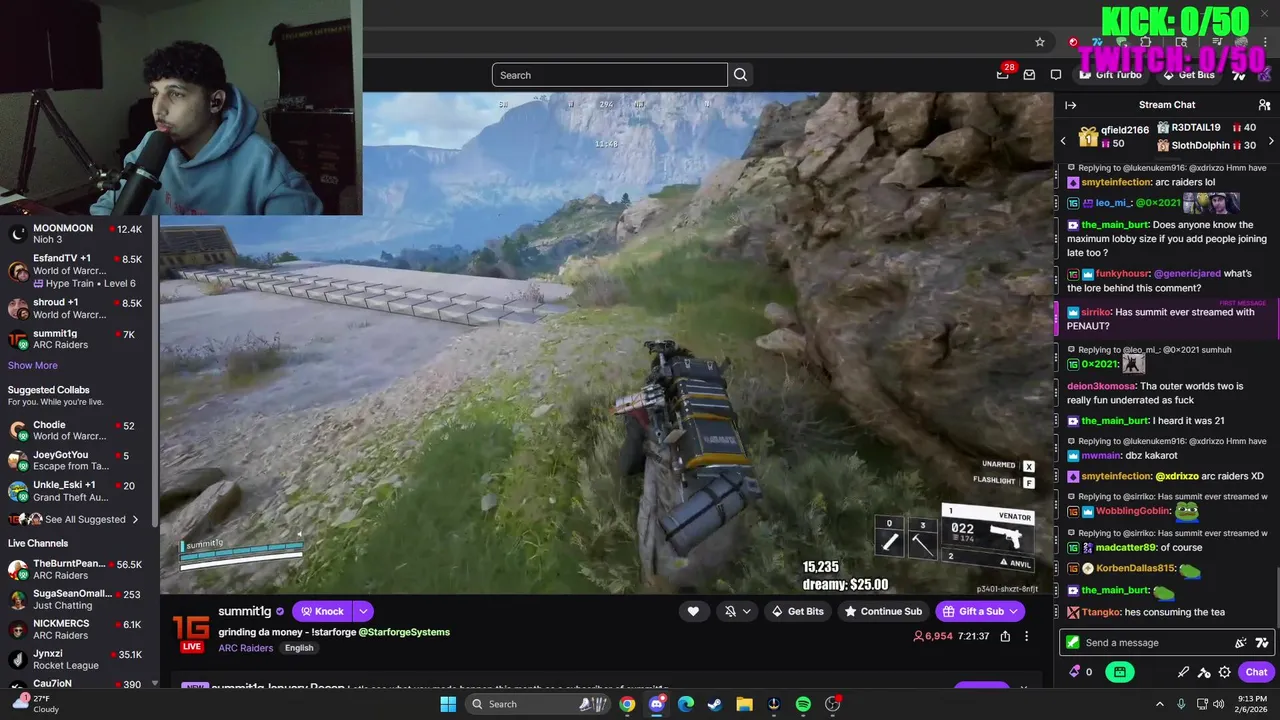Open NICKMERCS in Live Channels
1280x720 pixels.
(x=77, y=629)
